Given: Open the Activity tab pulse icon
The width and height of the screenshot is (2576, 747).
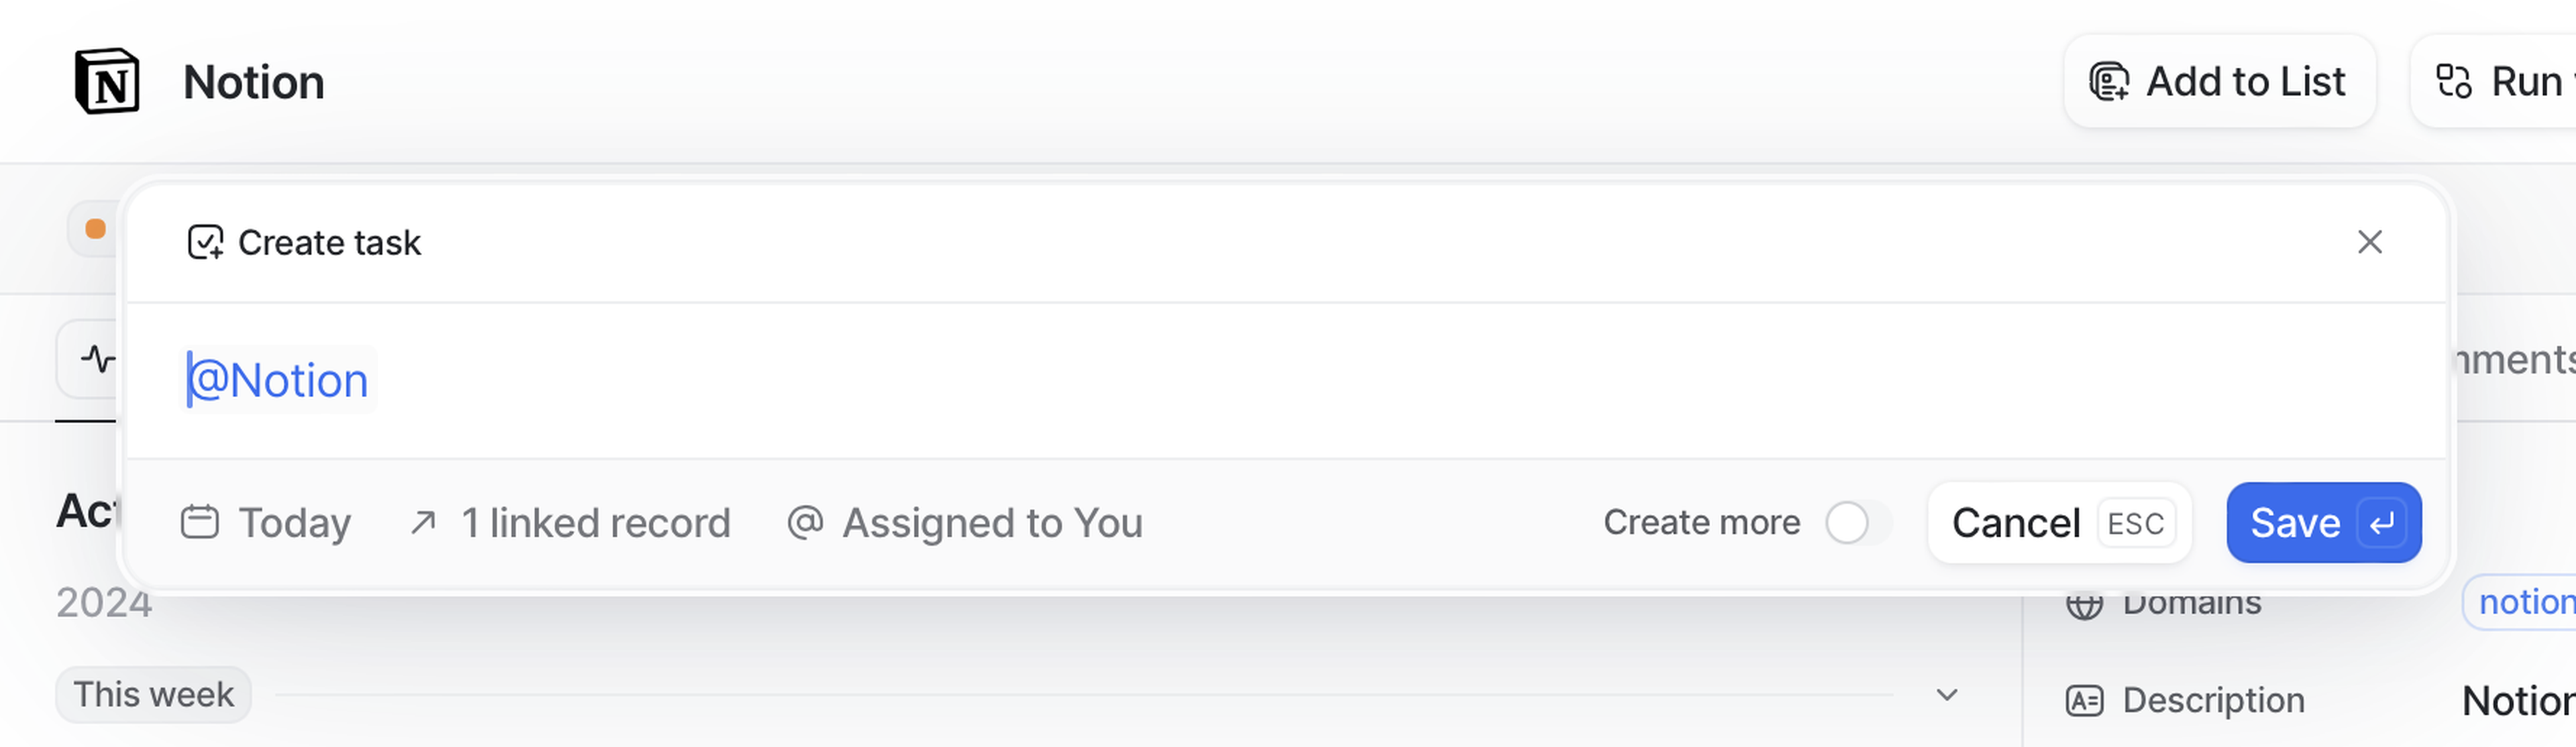Looking at the screenshot, I should (97, 359).
